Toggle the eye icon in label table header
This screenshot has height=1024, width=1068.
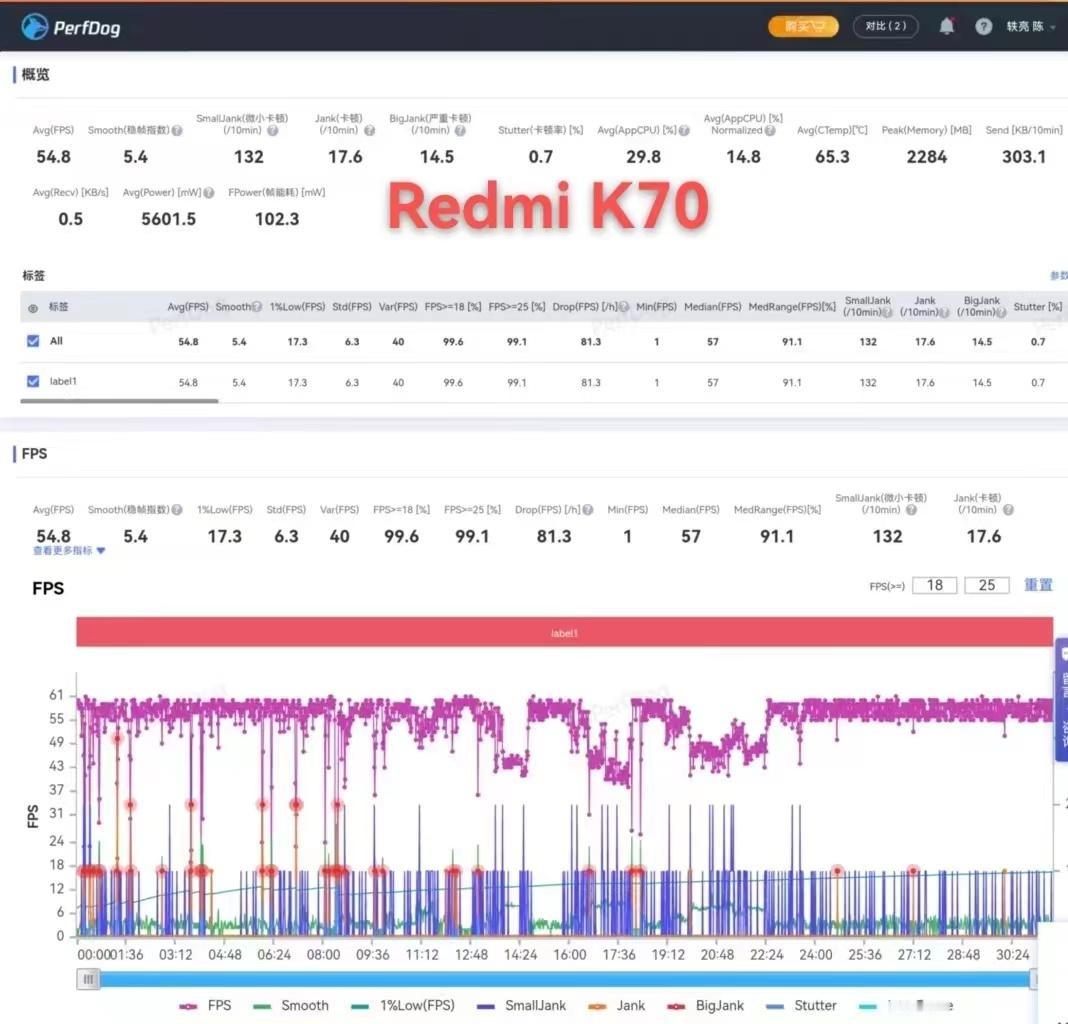click(x=33, y=308)
